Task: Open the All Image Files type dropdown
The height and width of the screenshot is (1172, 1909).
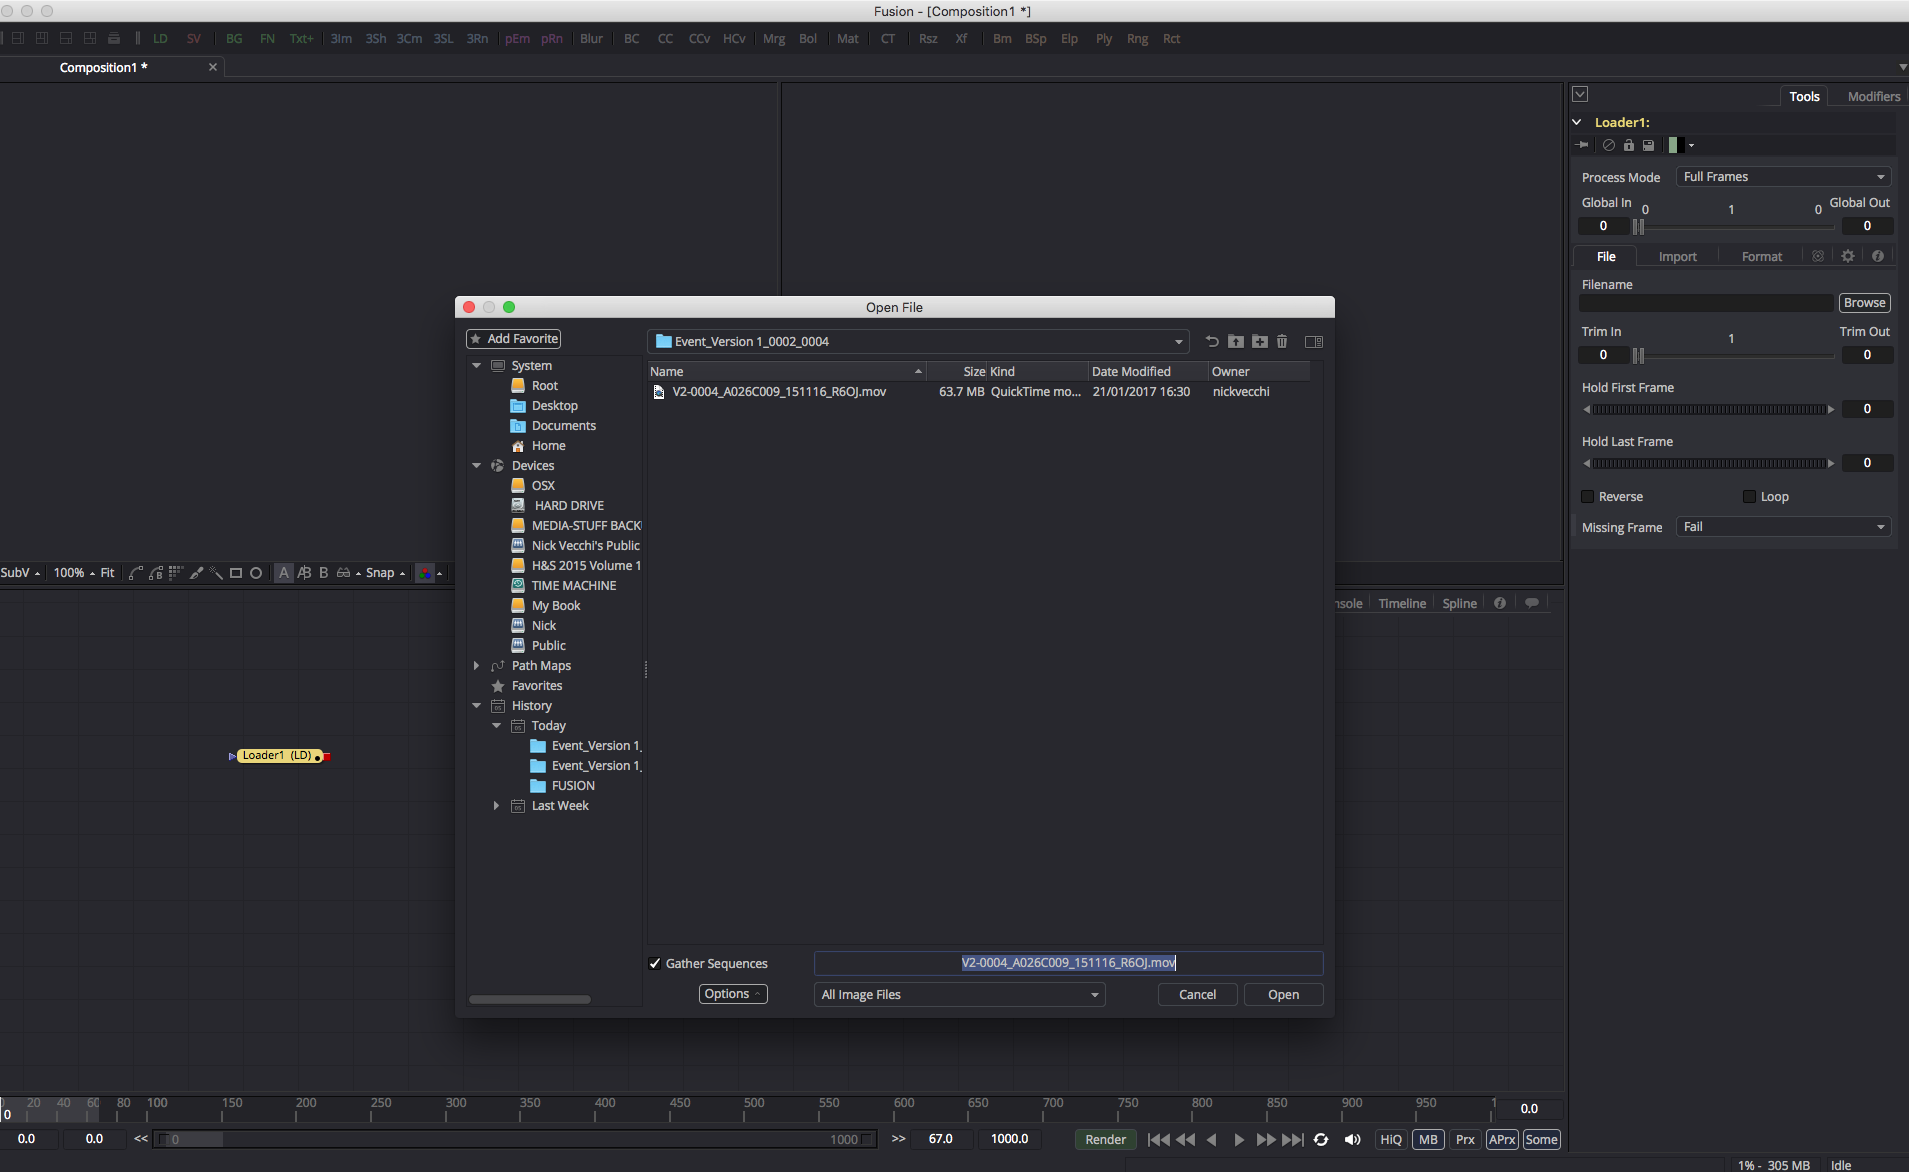Action: [960, 995]
